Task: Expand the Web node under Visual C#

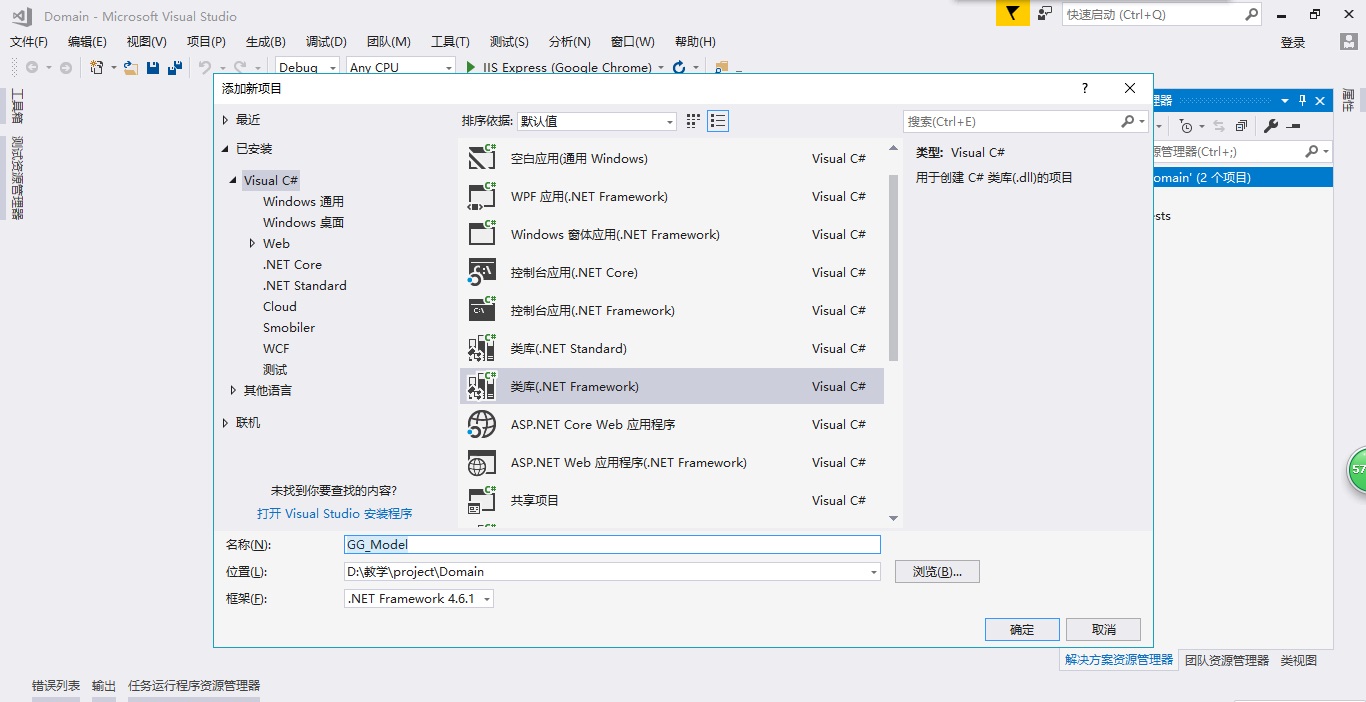Action: click(252, 243)
